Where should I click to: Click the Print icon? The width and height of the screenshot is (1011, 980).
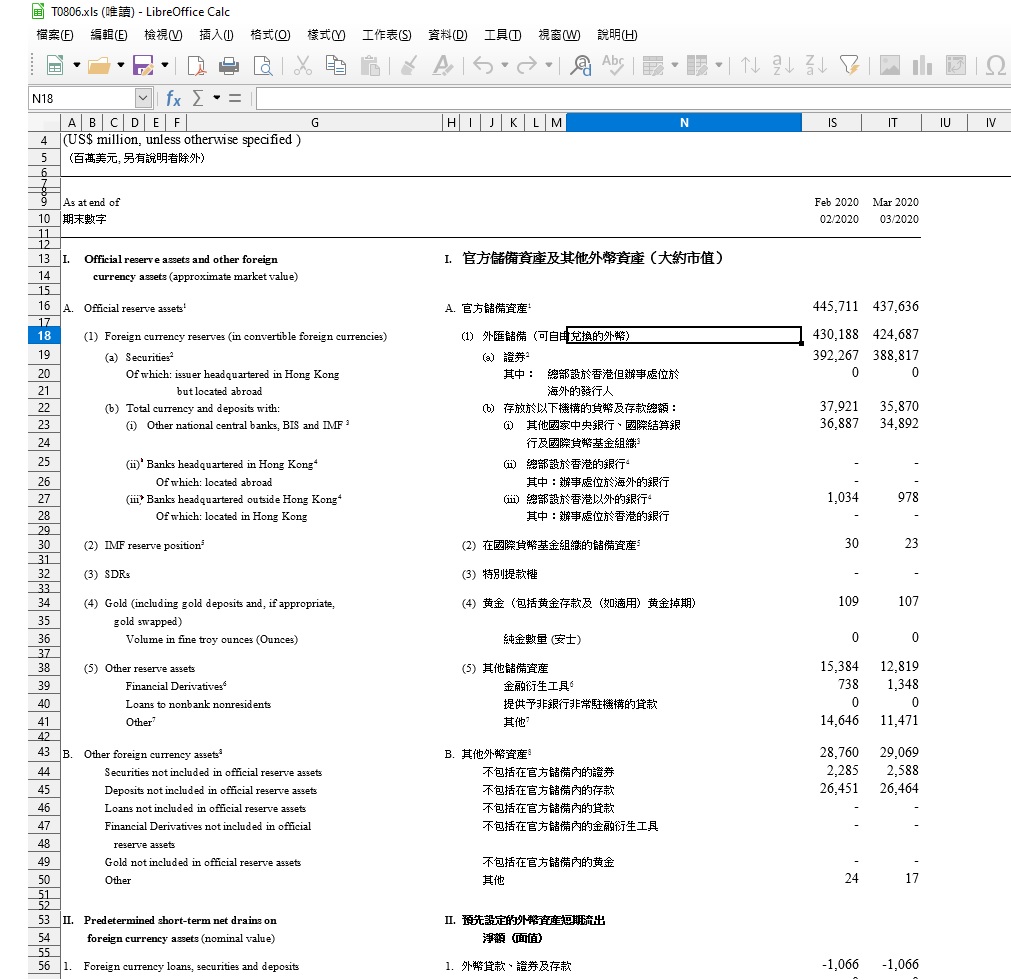coord(229,65)
